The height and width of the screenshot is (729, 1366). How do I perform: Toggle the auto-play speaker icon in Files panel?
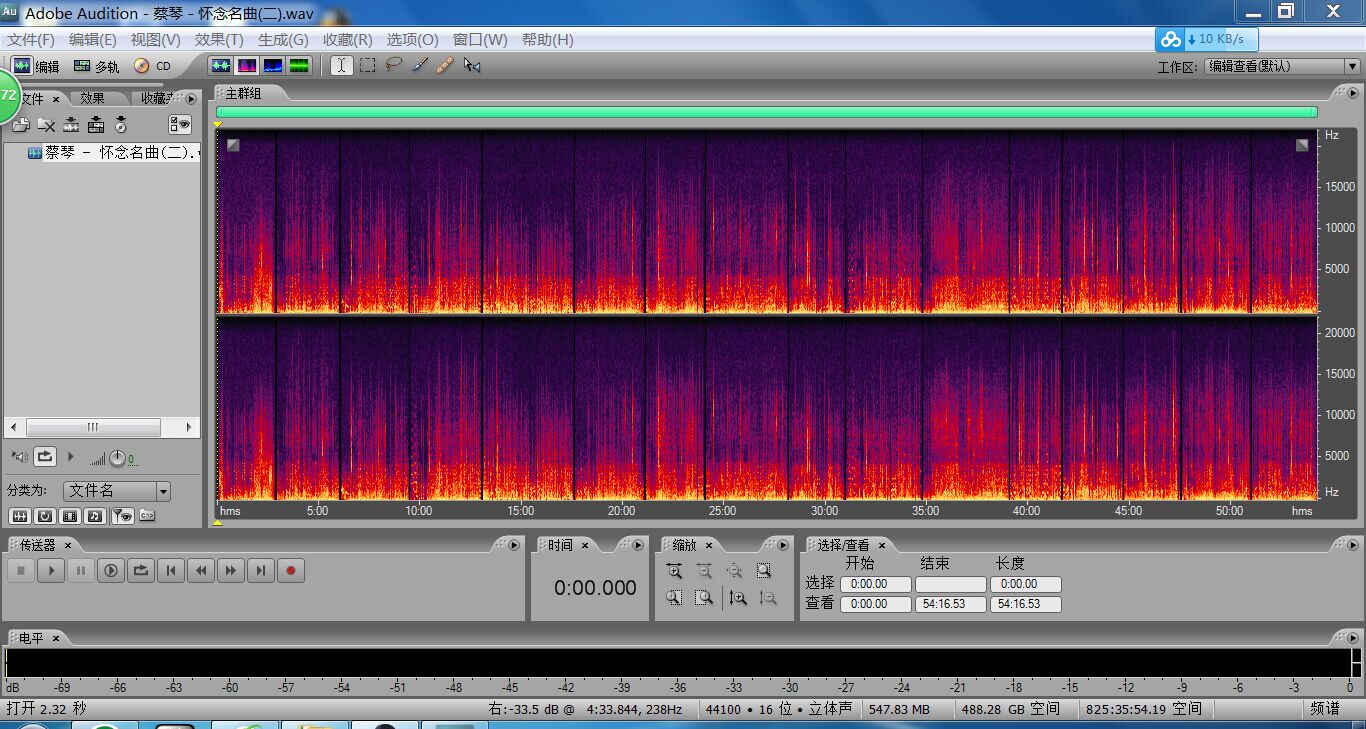pyautogui.click(x=19, y=457)
